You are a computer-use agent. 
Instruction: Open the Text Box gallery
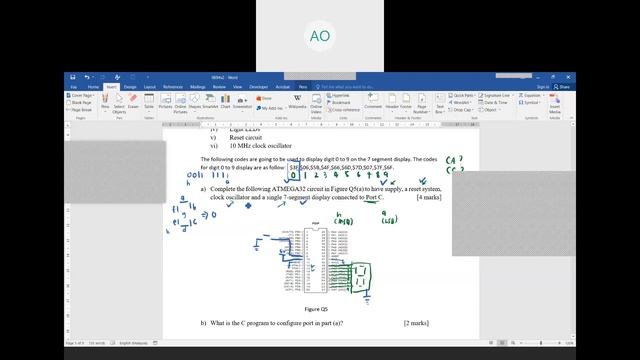tap(440, 103)
